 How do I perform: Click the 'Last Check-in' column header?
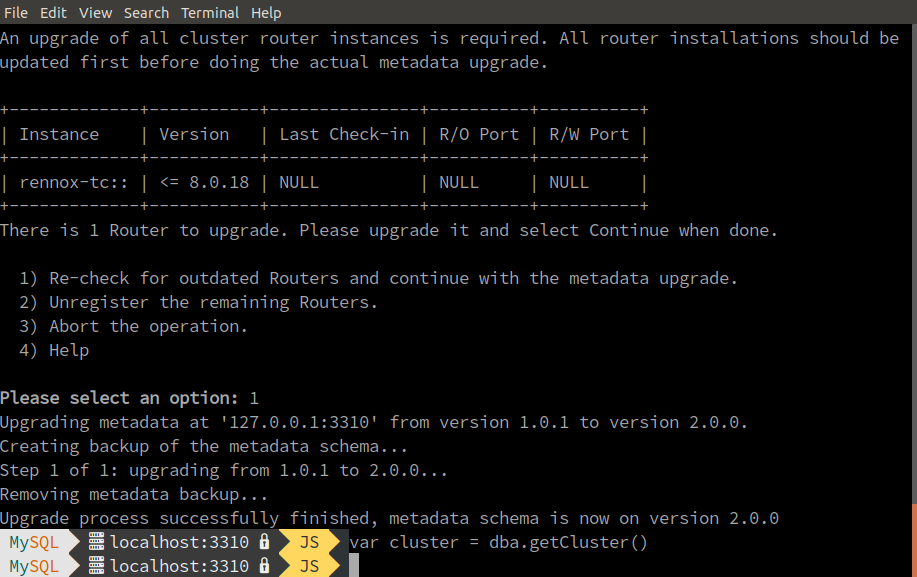(344, 134)
